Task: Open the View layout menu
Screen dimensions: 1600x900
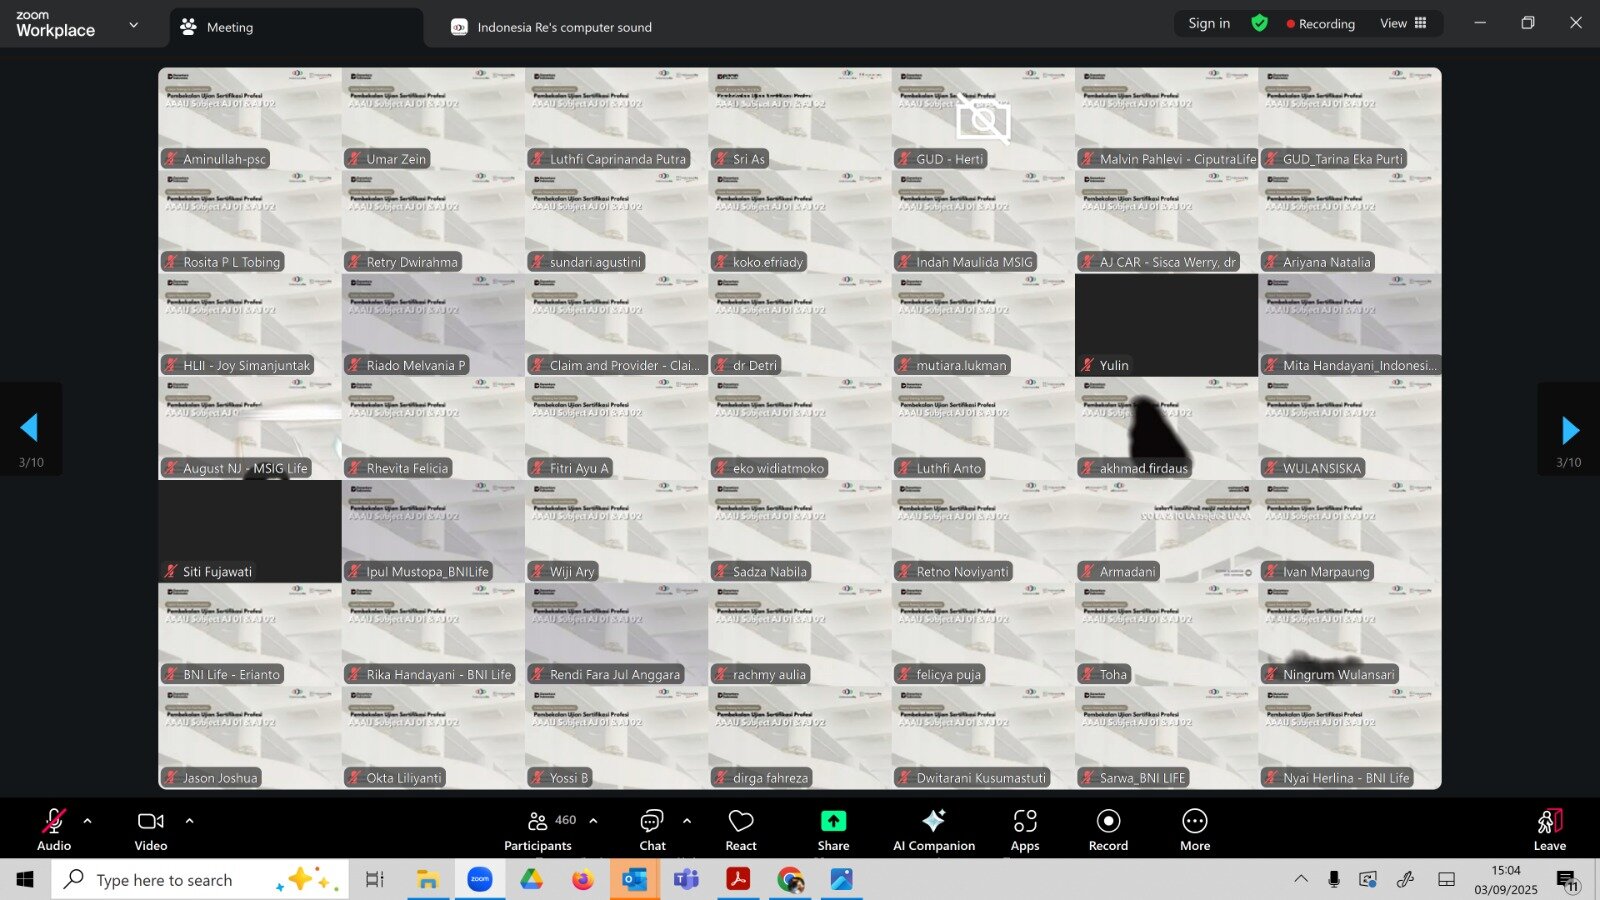Action: pyautogui.click(x=1403, y=23)
